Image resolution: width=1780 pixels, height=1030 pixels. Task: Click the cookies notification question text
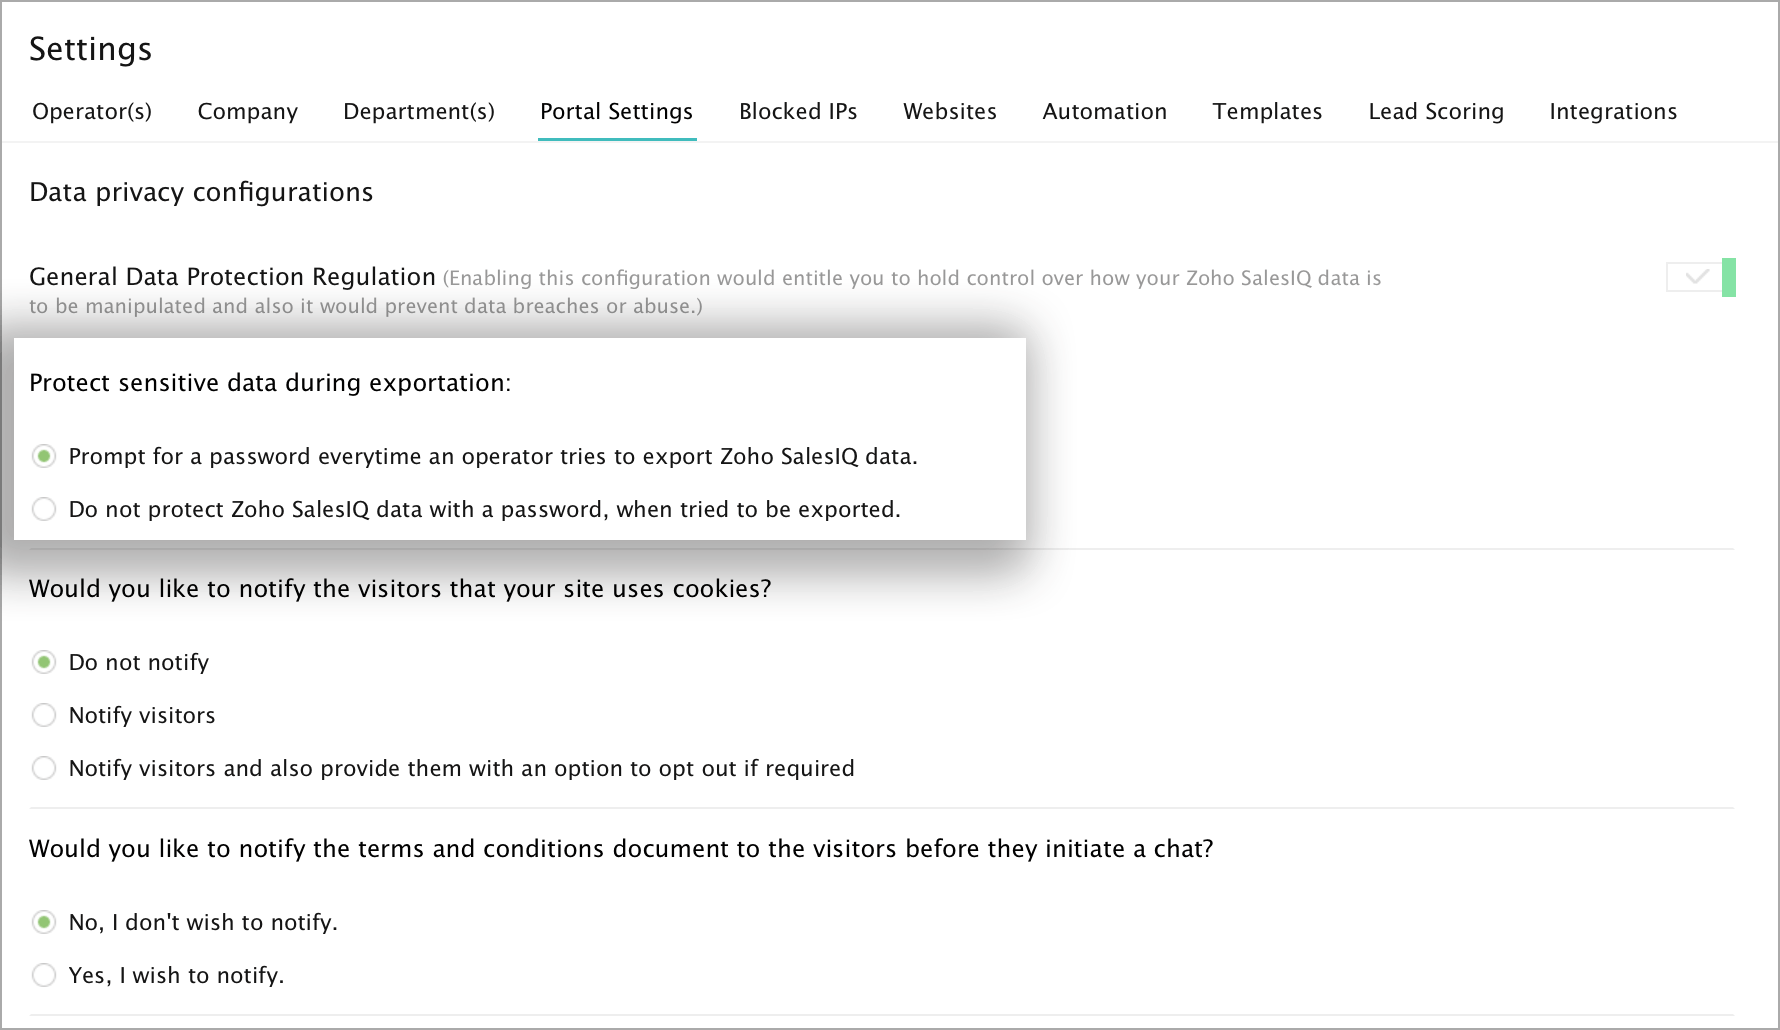[400, 589]
